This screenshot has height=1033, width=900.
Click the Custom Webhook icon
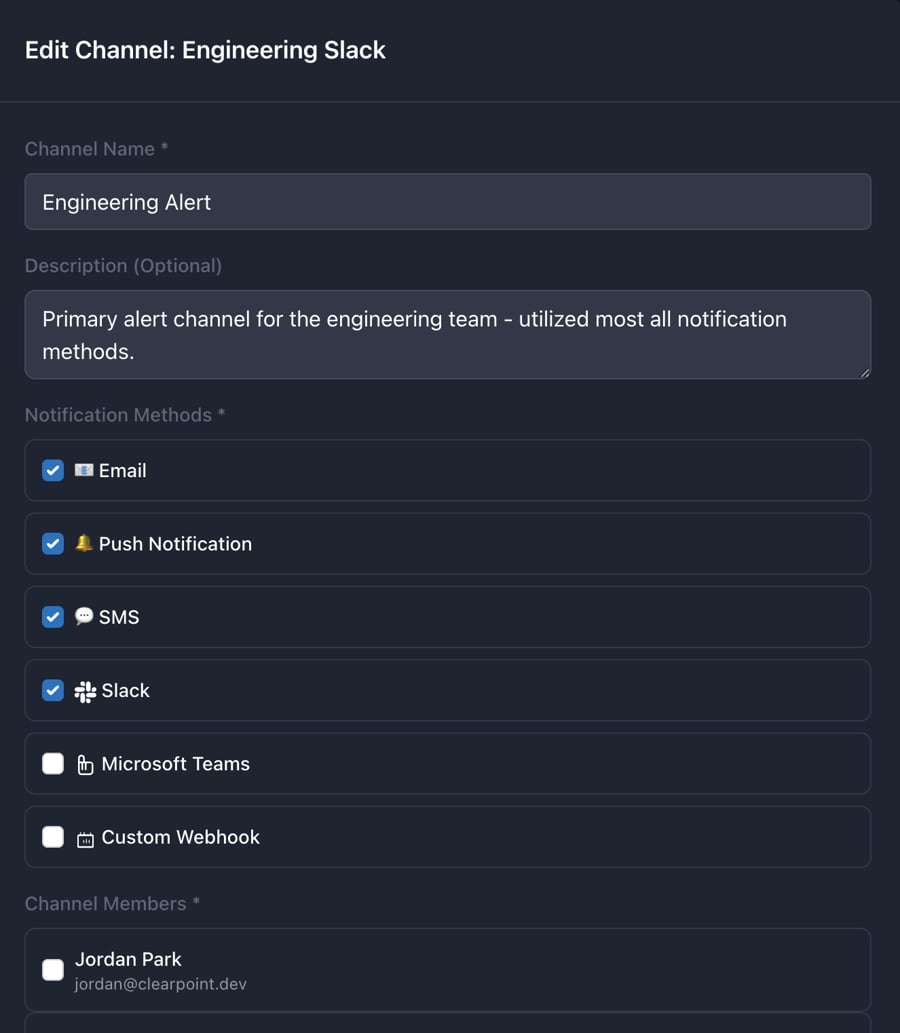86,837
